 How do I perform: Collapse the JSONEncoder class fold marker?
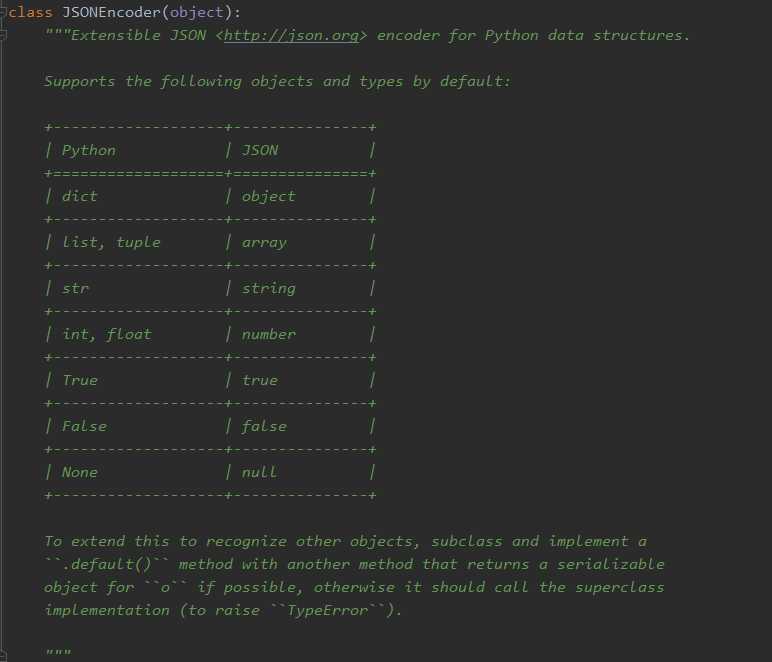click(2, 12)
